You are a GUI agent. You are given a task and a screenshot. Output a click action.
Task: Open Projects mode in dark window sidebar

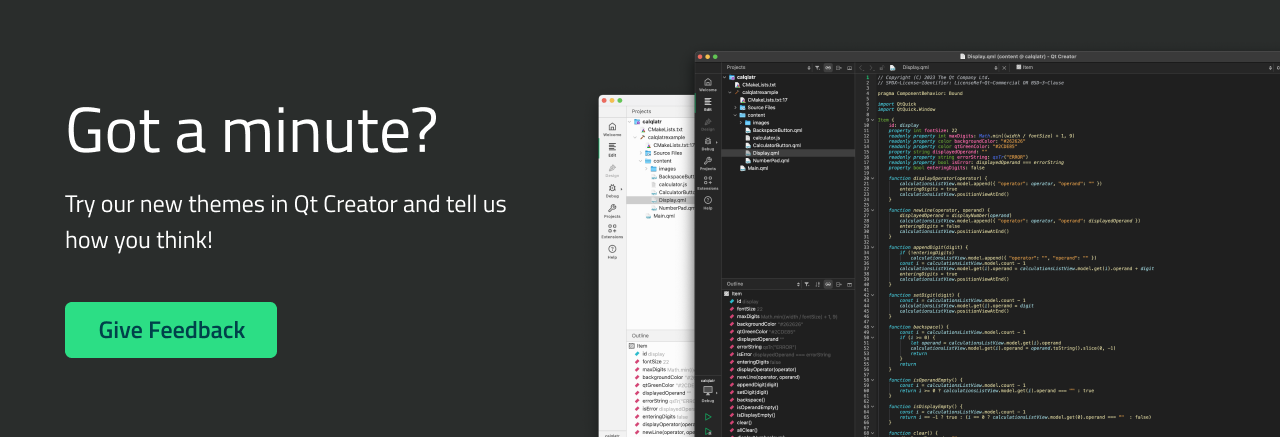708,162
